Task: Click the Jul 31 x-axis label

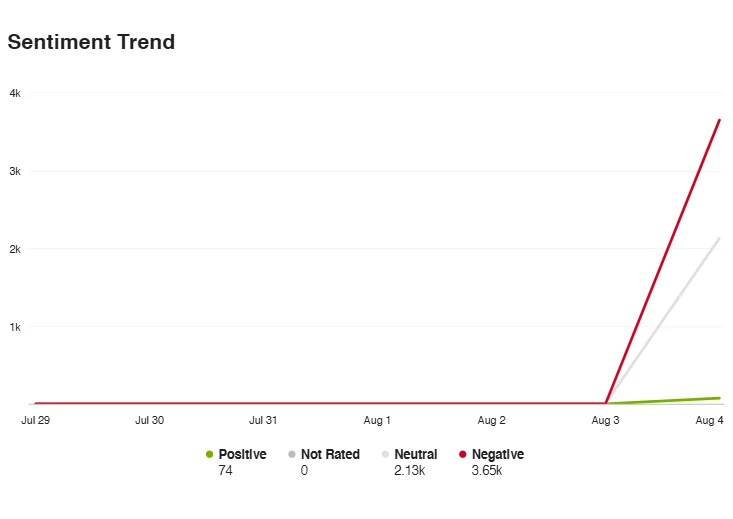Action: click(263, 421)
